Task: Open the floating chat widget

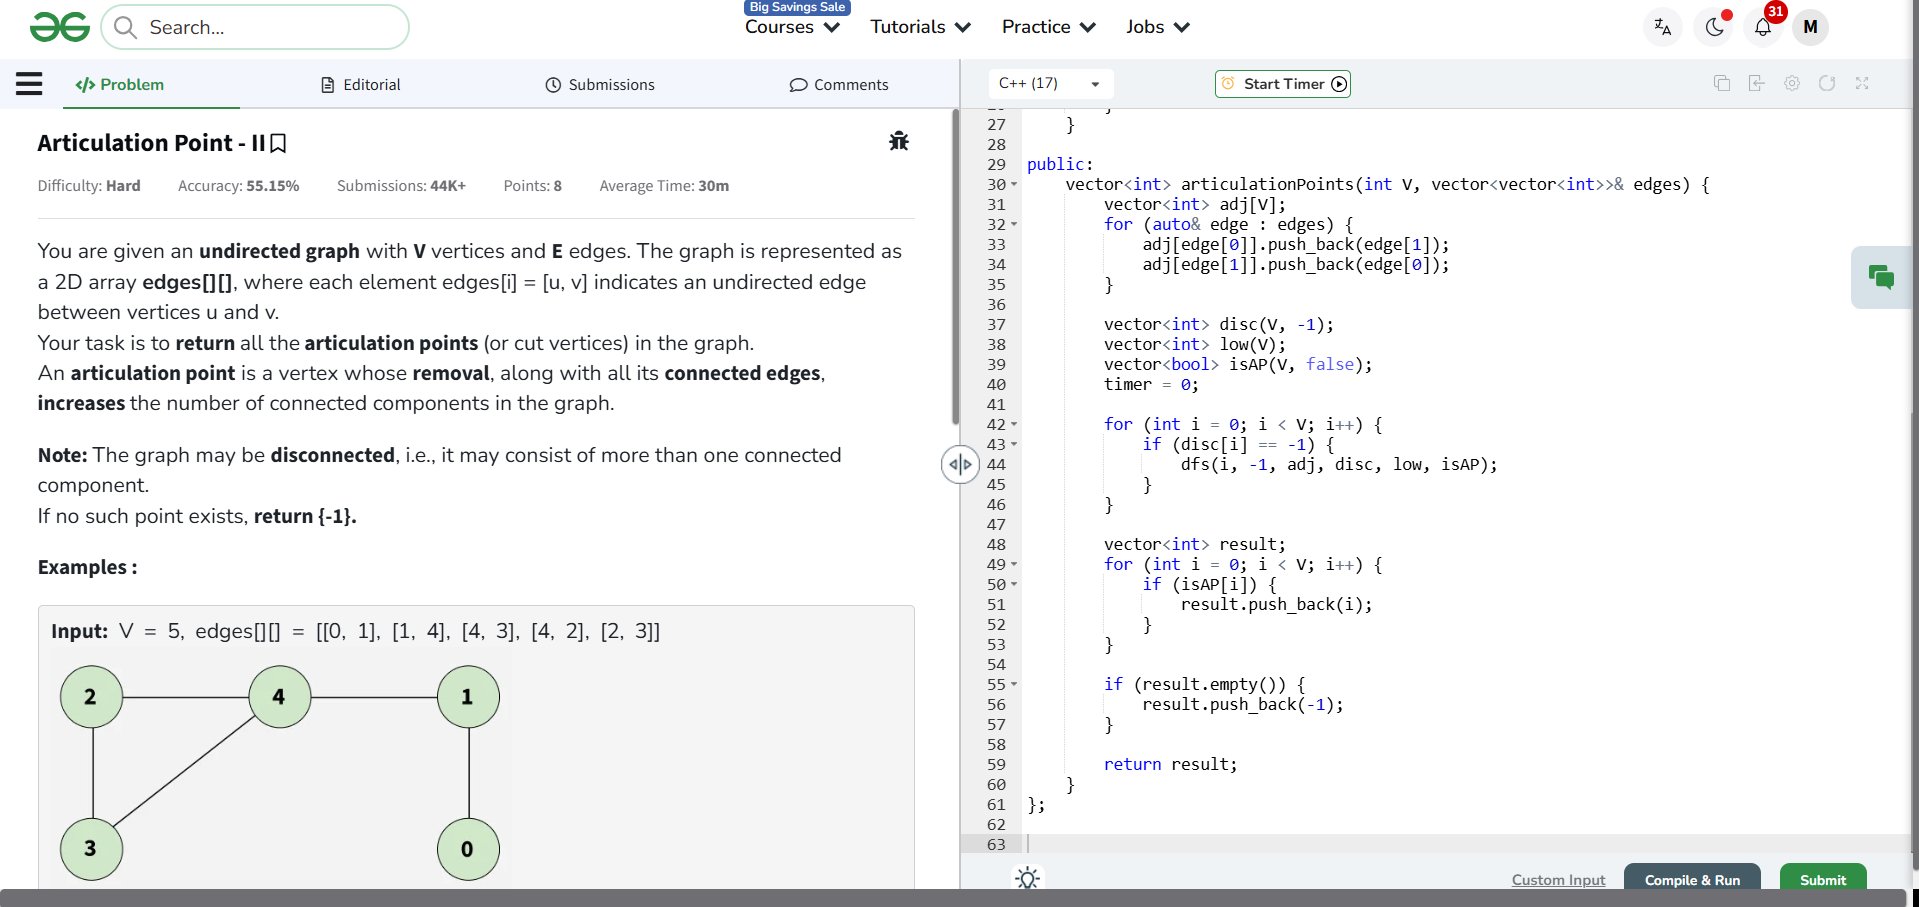Action: [1880, 277]
